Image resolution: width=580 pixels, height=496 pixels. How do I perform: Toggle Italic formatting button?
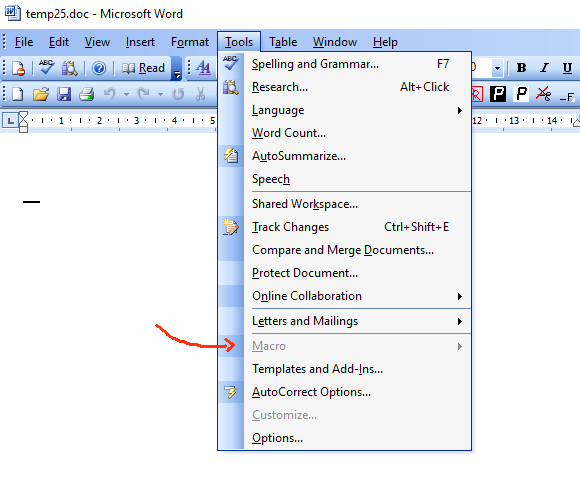tap(544, 68)
